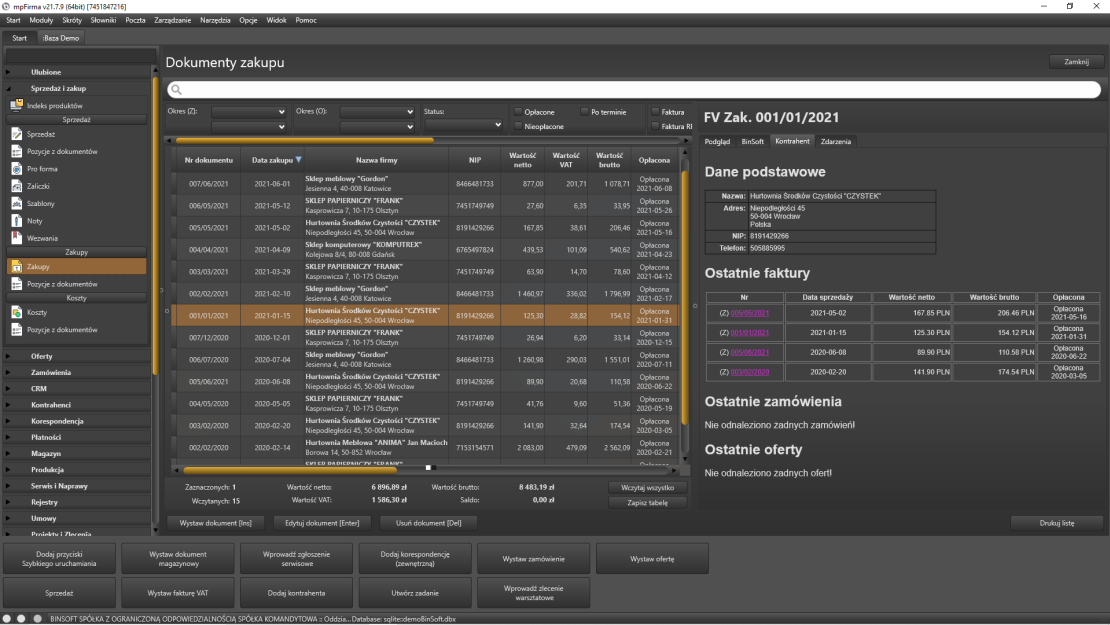Tick the row checkbox for 006/05/2021
The width and height of the screenshot is (1110, 625).
[x=174, y=205]
